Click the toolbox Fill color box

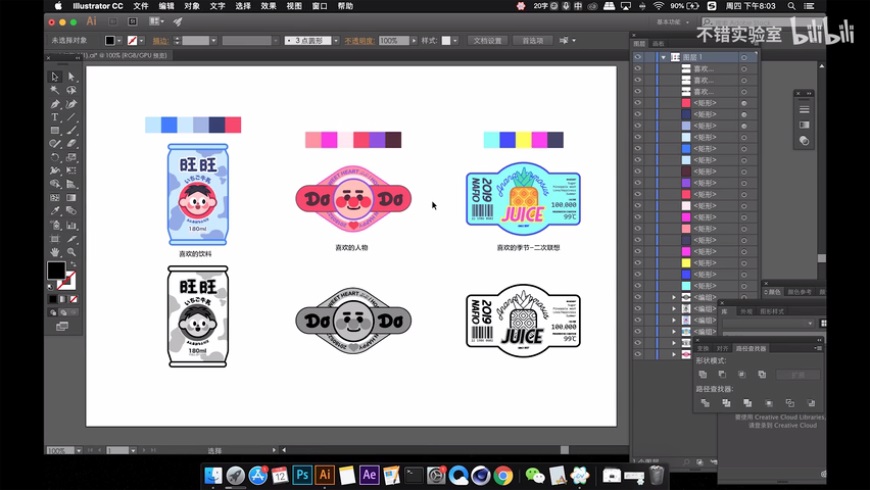tap(55, 270)
